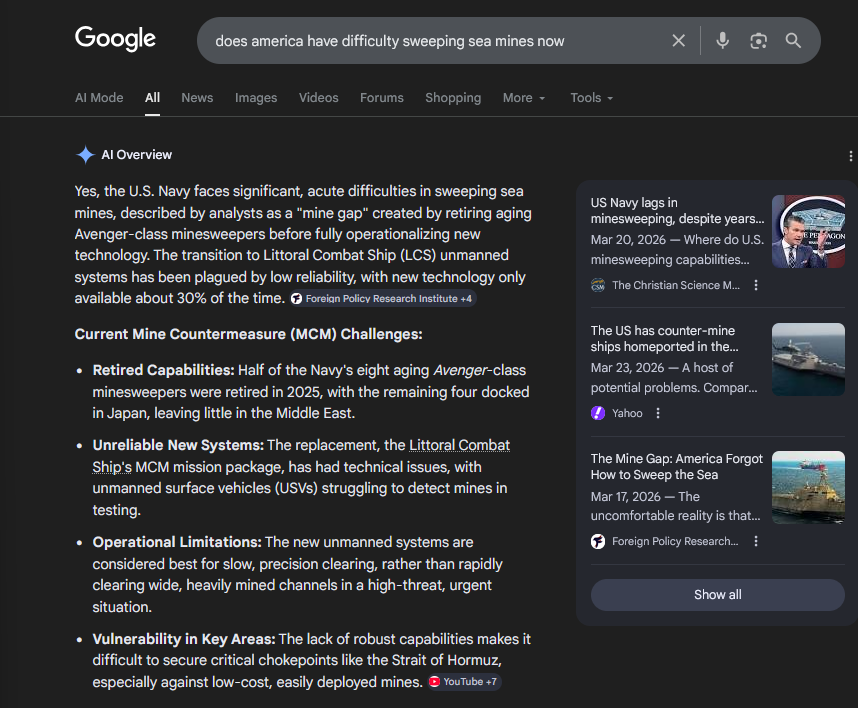Open options for Christian Science Monitor result
Image resolution: width=858 pixels, height=708 pixels.
pyautogui.click(x=756, y=285)
